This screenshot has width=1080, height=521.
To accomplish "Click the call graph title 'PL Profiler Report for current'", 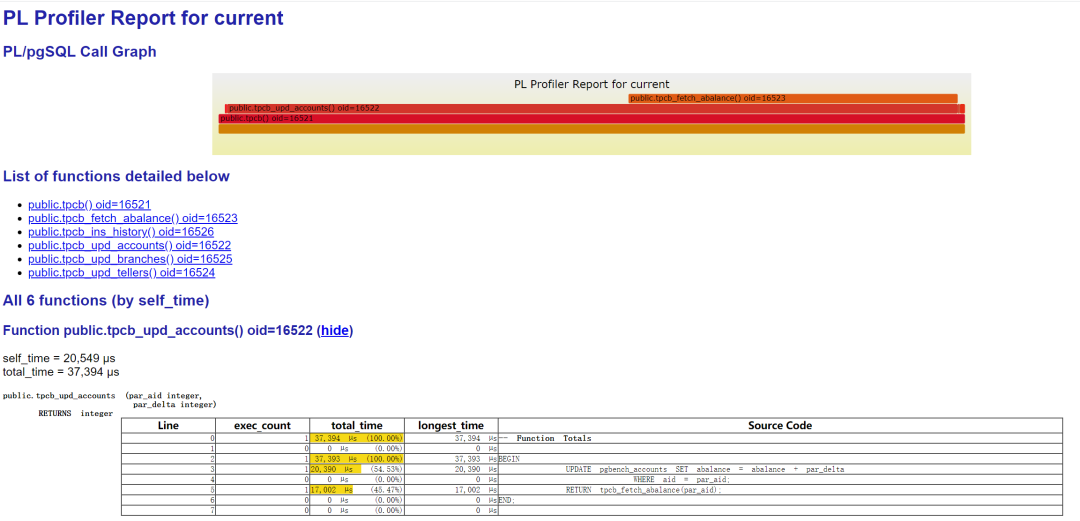I will 592,84.
